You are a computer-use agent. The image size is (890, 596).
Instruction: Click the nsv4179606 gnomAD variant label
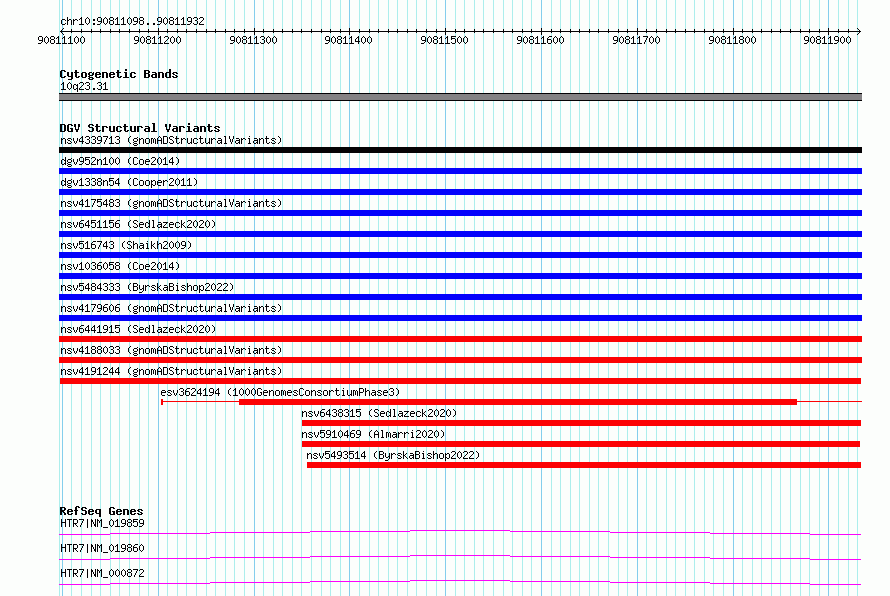171,308
